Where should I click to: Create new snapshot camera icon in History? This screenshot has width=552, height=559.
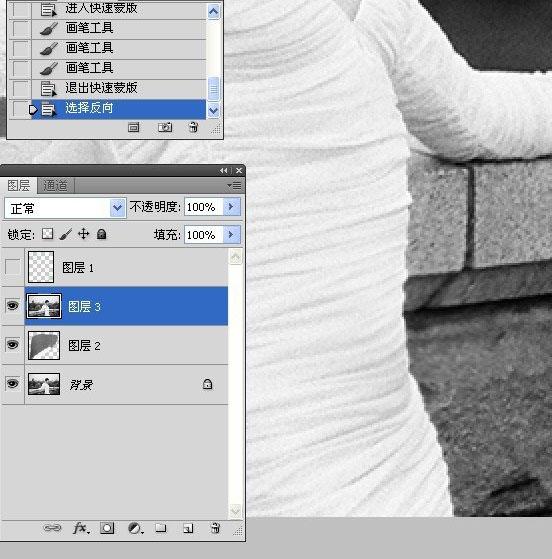coord(165,127)
